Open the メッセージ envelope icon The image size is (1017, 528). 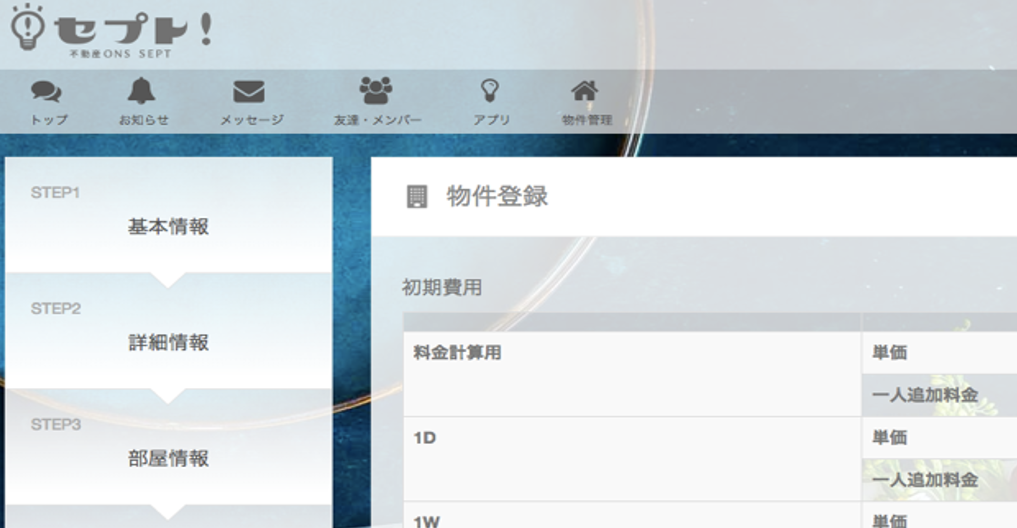[x=249, y=92]
